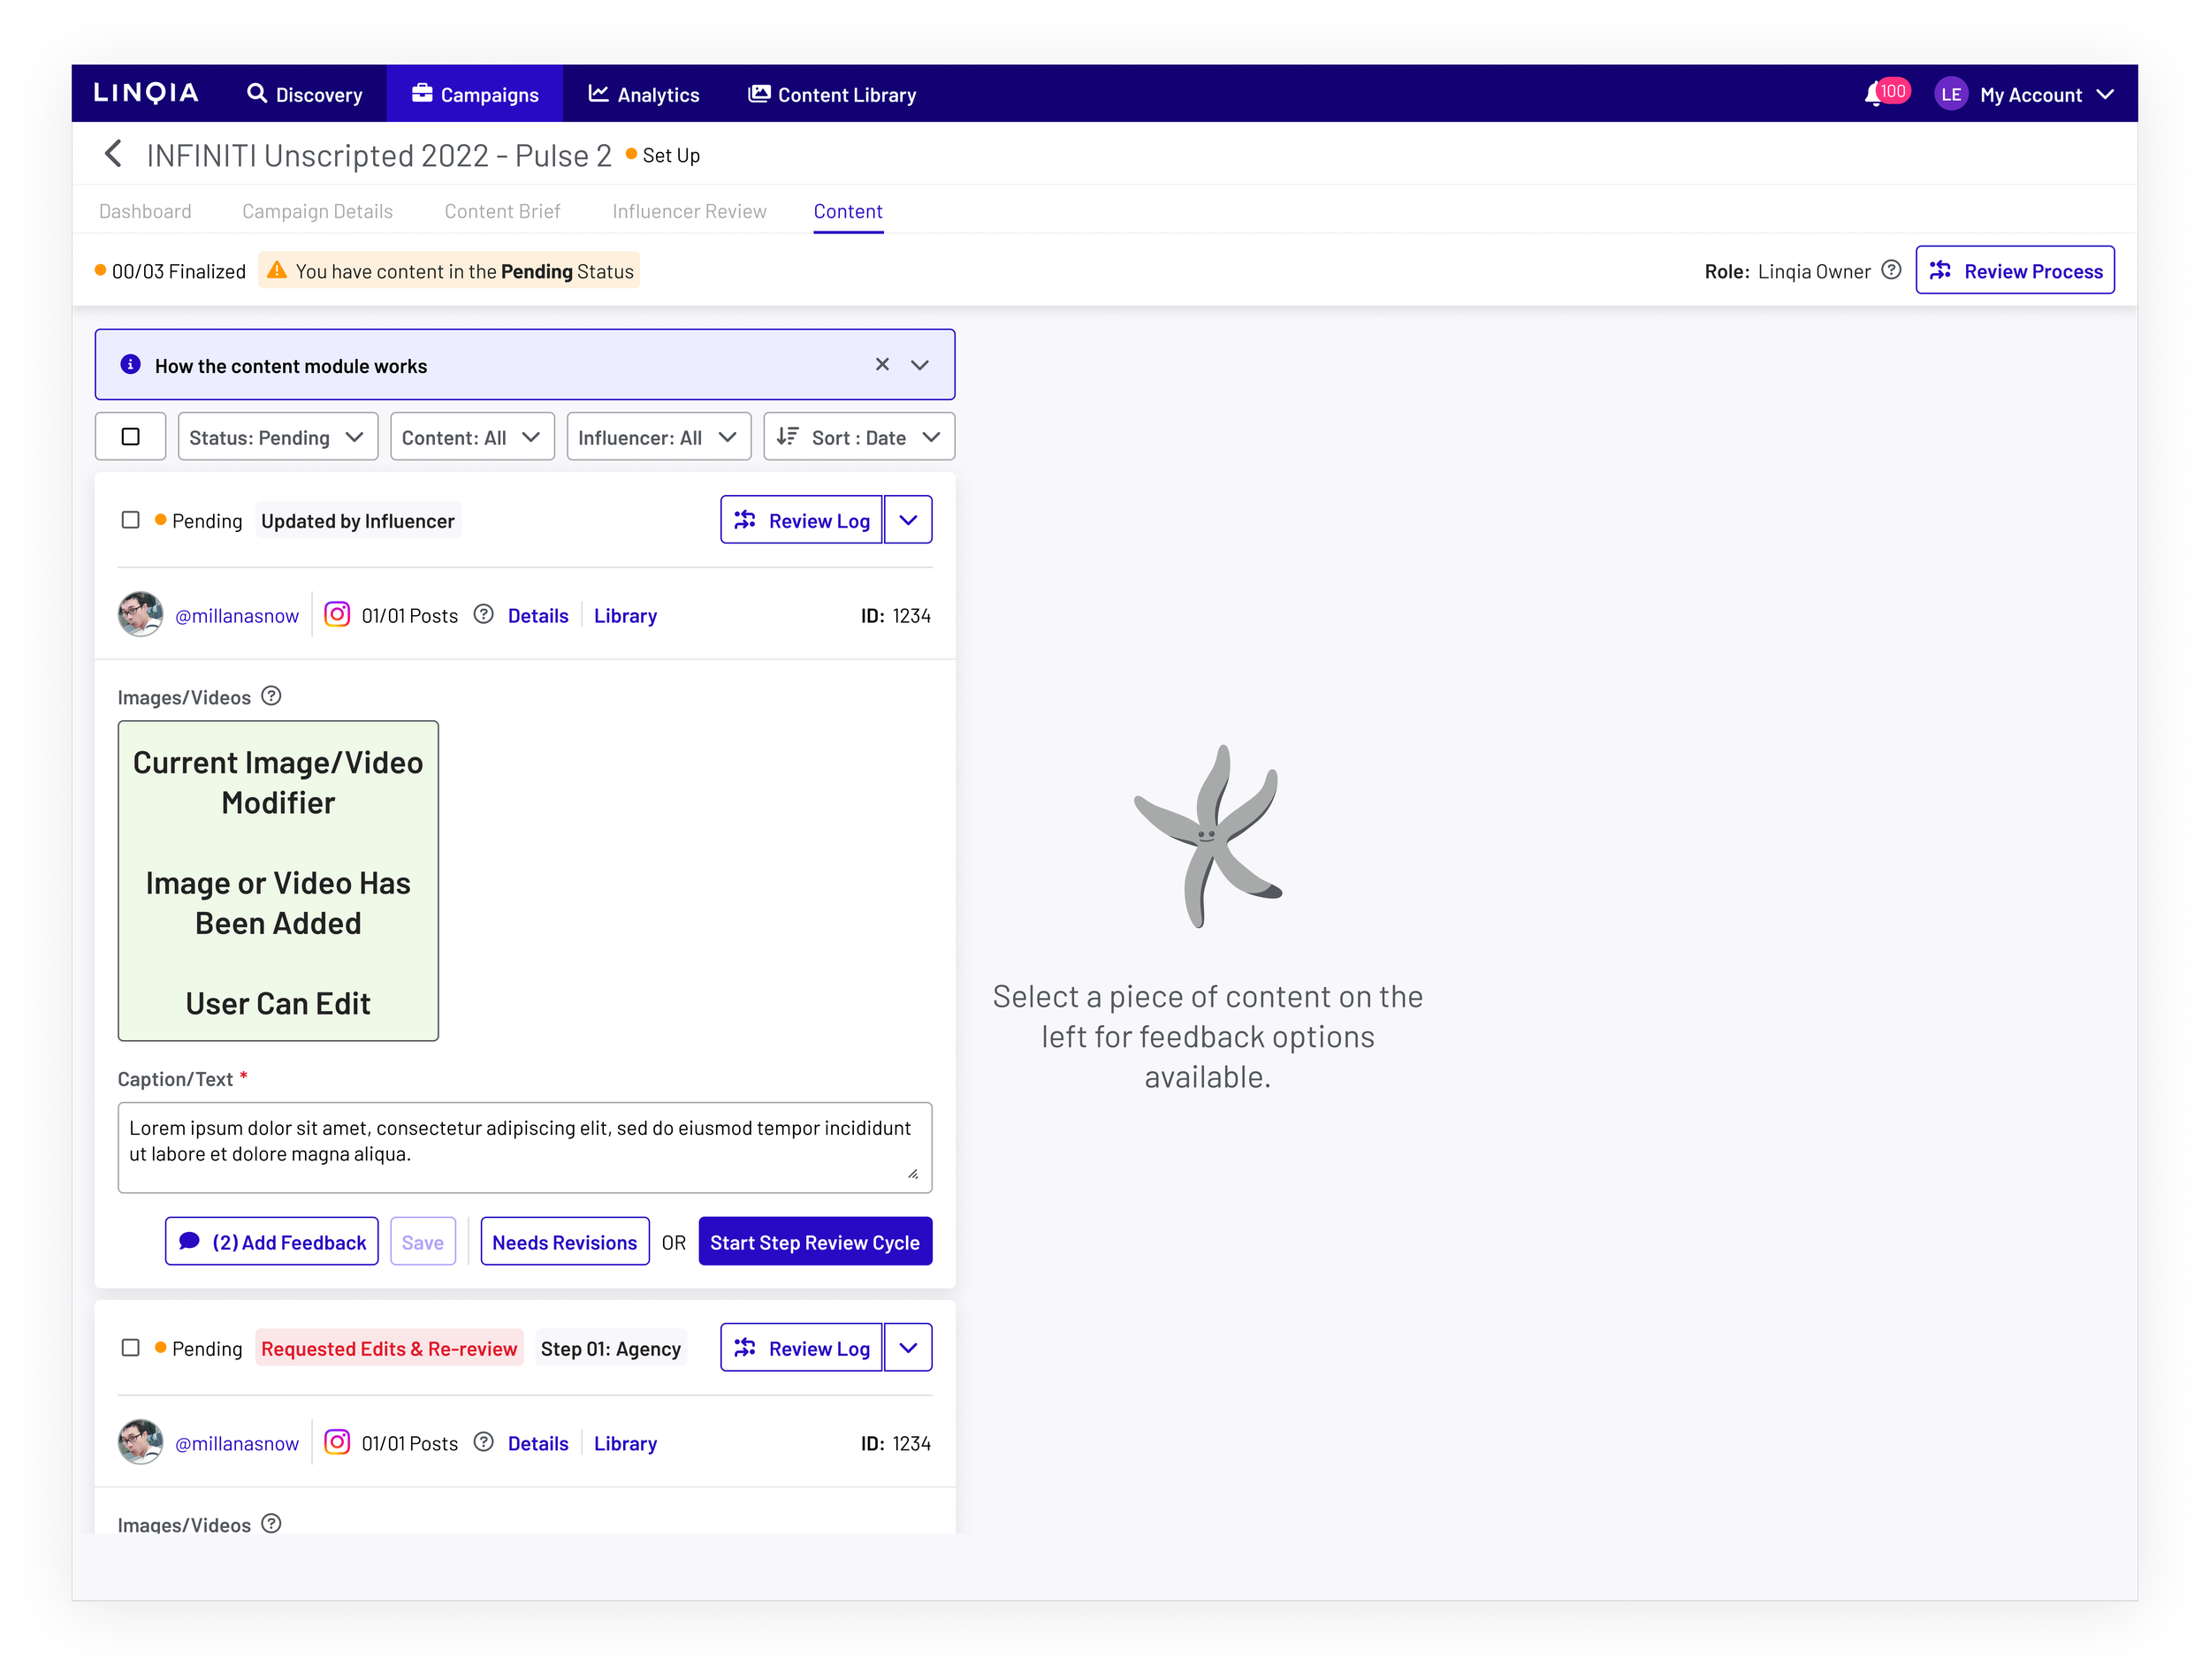Screen dimensions: 2210x1680
Task: Click the LE account avatar
Action: tap(1949, 95)
